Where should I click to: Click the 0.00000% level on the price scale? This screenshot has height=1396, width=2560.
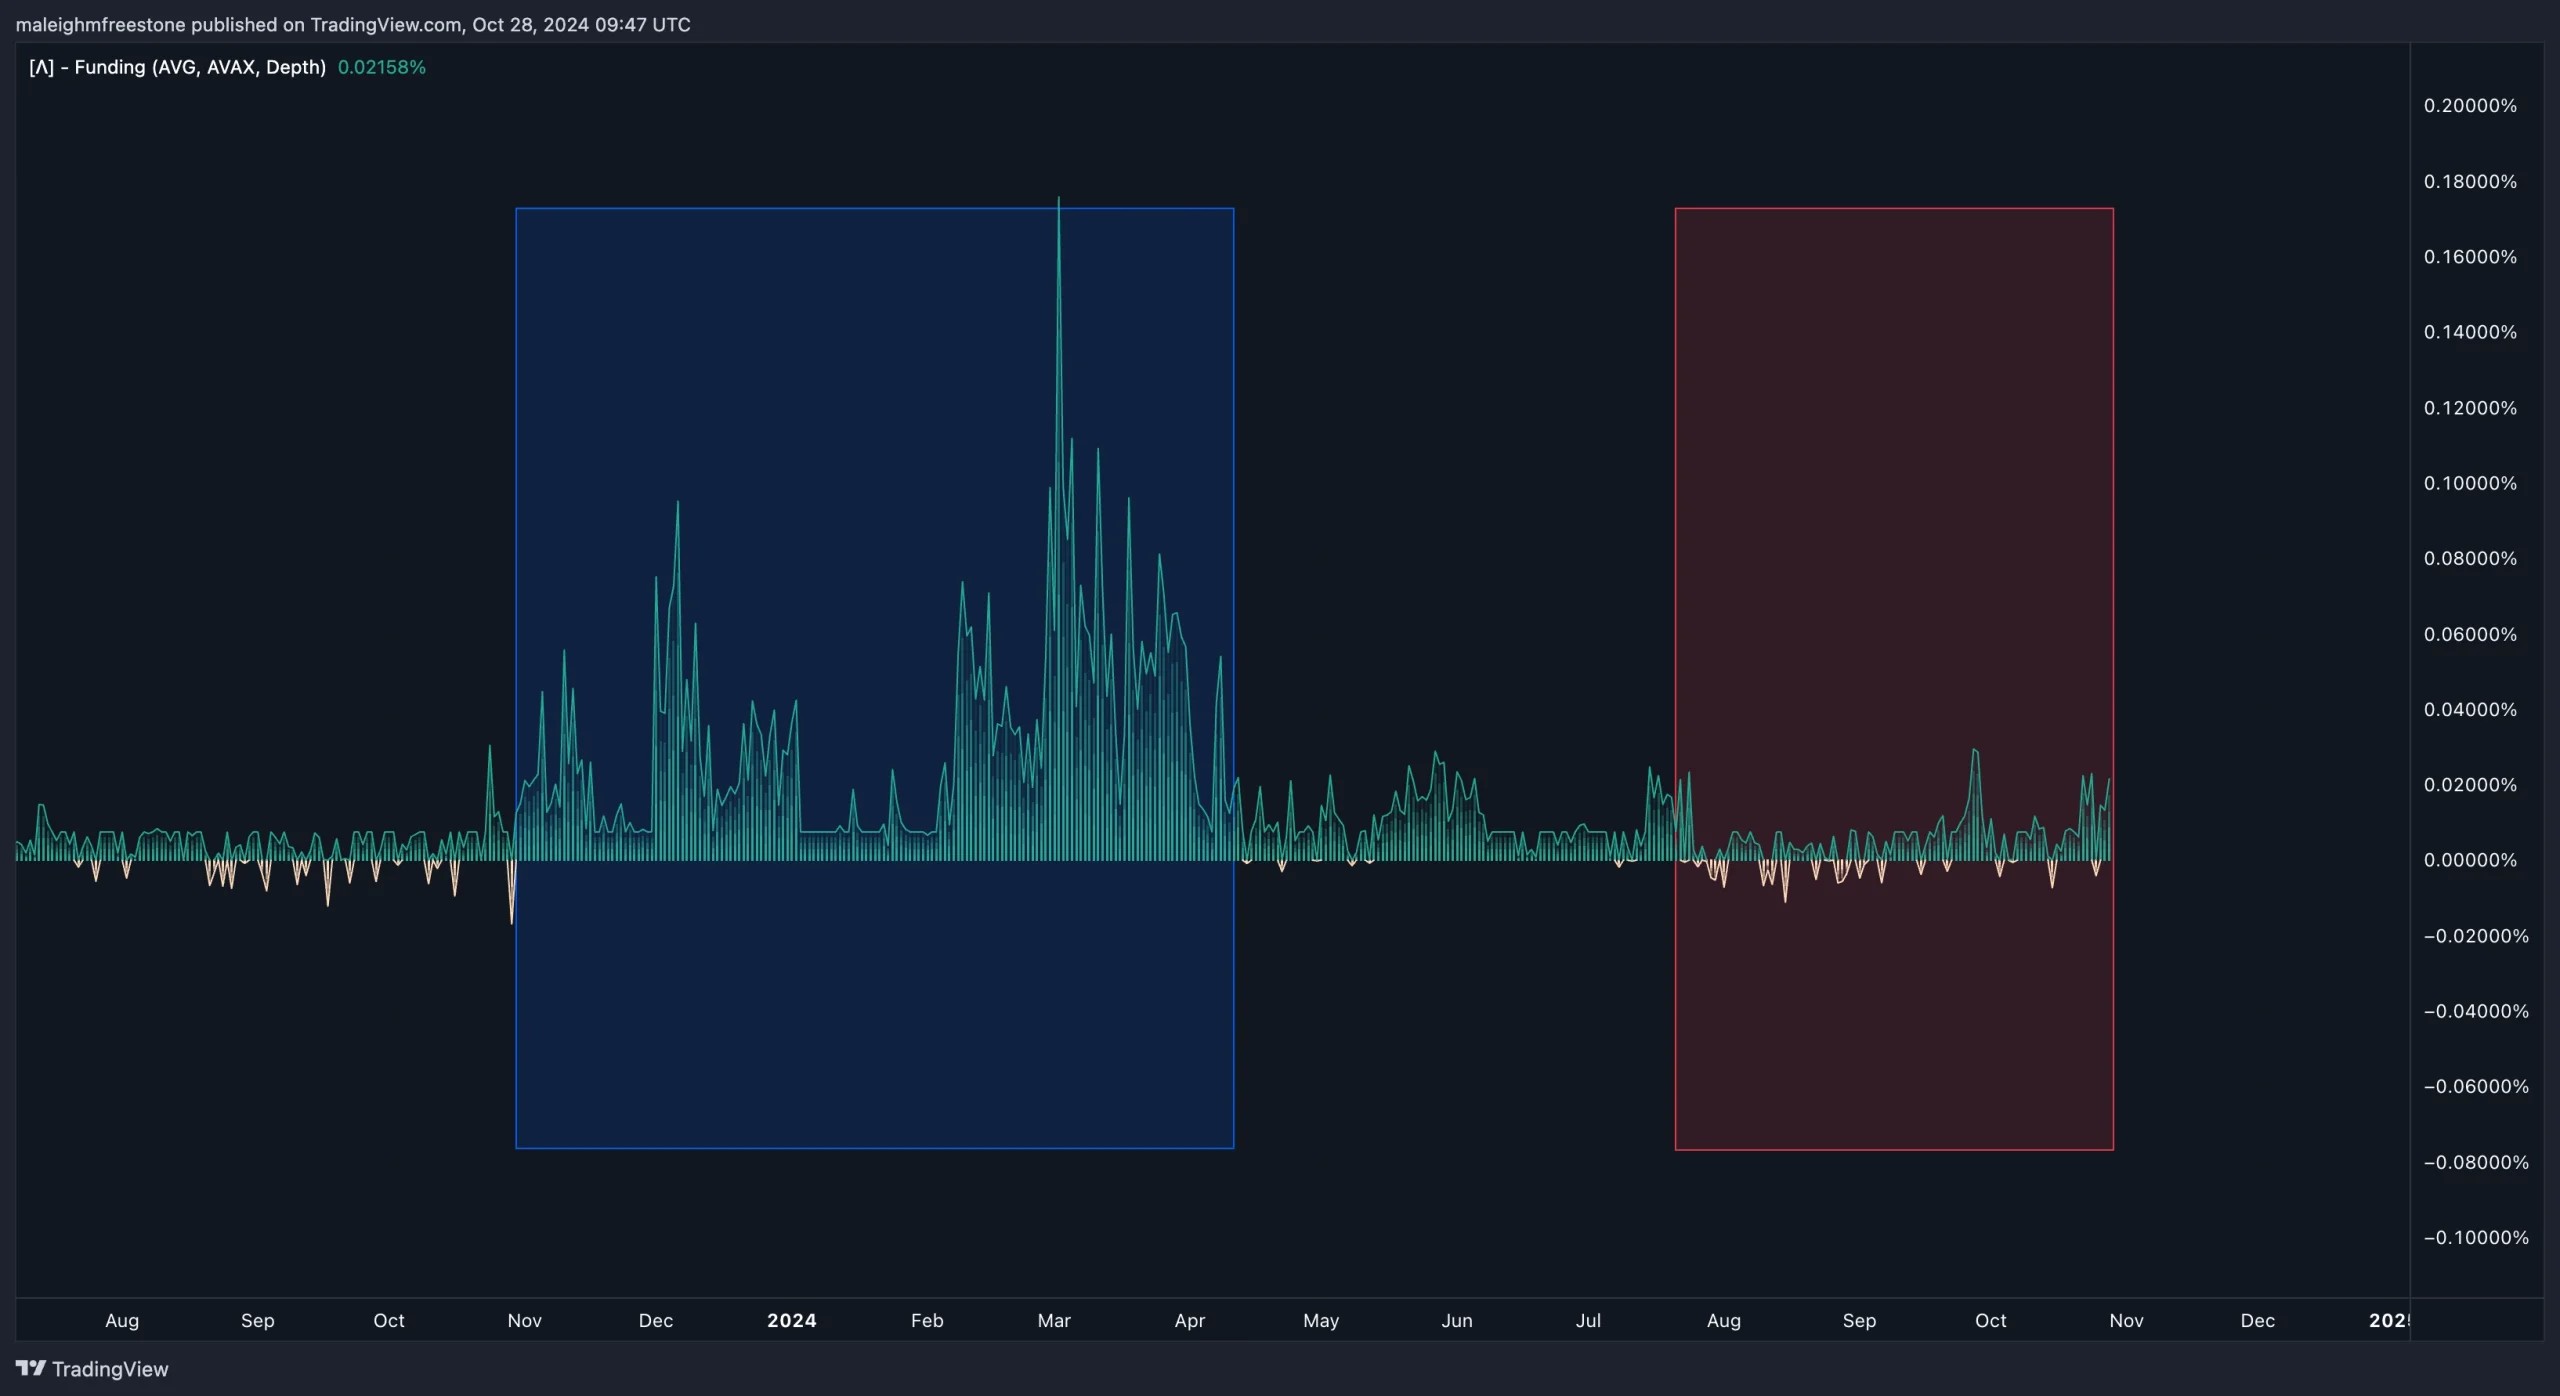(x=2470, y=859)
